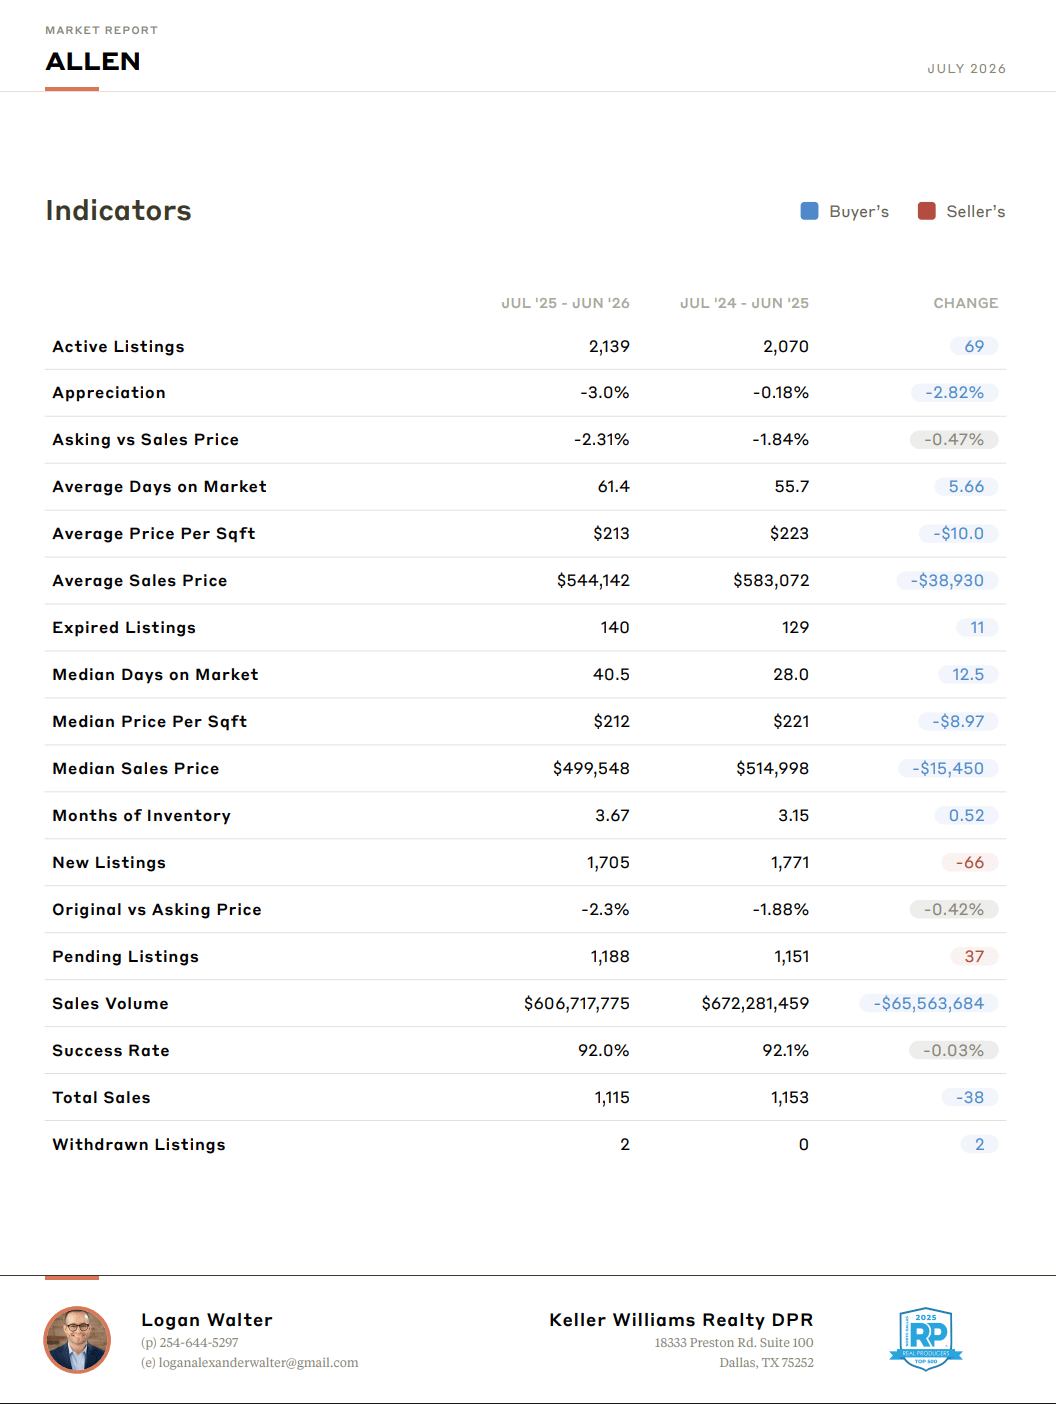Image resolution: width=1056 pixels, height=1404 pixels.
Task: Click the Success Rate gray -0.03% badge
Action: [953, 1051]
